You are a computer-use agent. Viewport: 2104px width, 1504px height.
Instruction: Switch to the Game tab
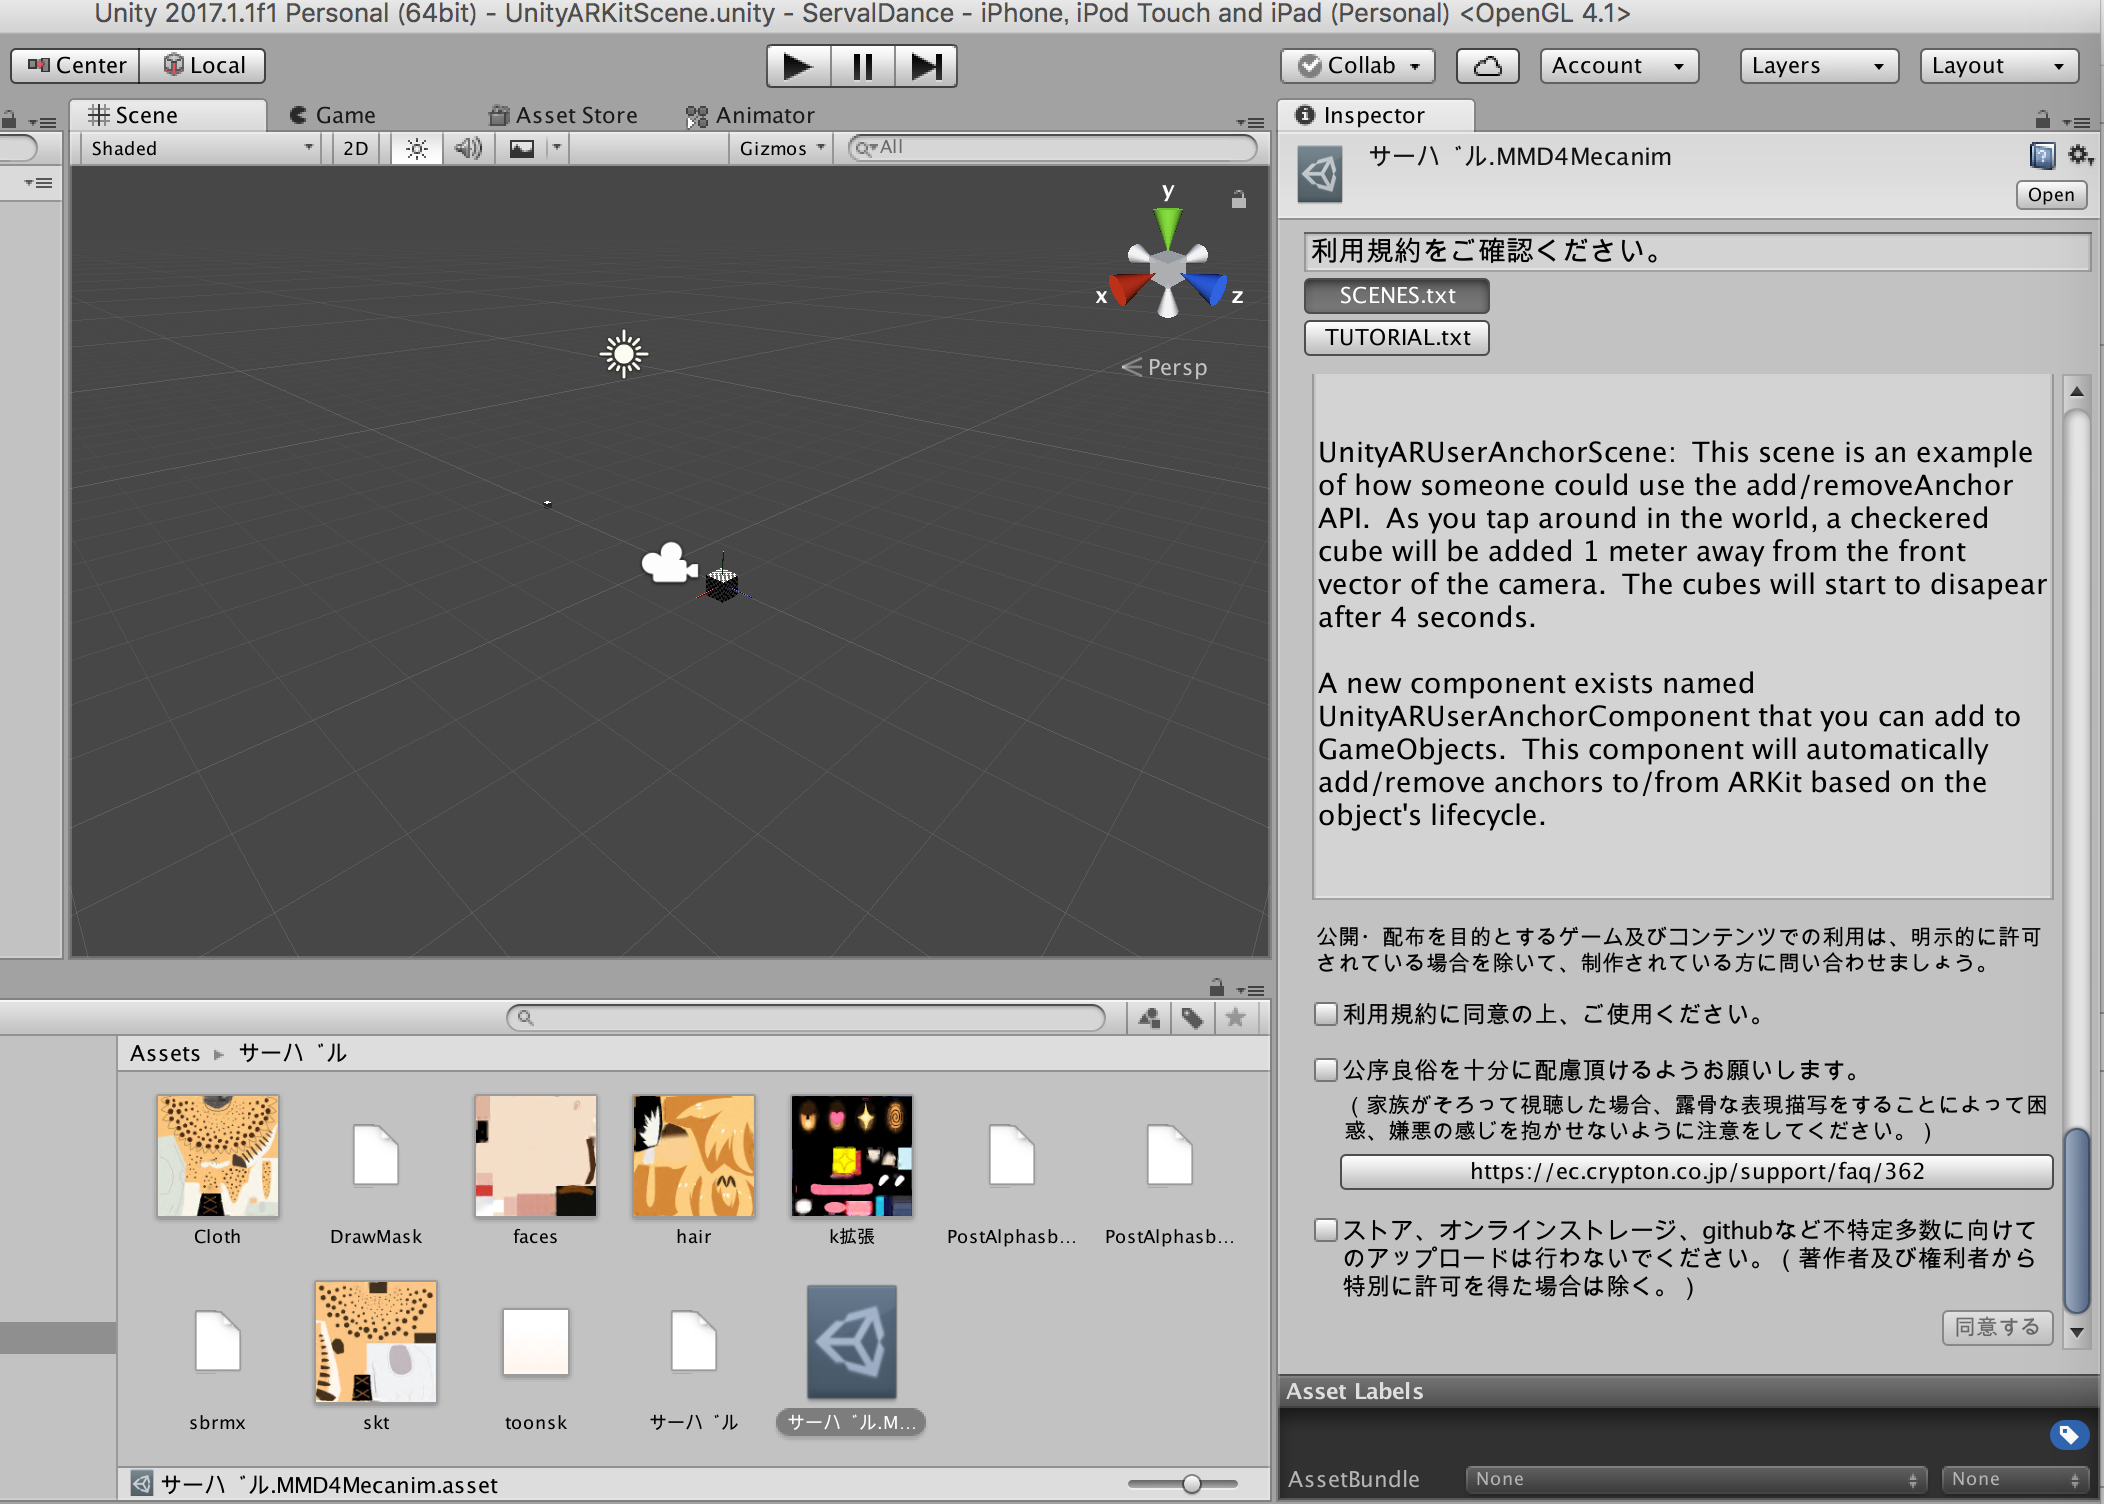tap(333, 115)
